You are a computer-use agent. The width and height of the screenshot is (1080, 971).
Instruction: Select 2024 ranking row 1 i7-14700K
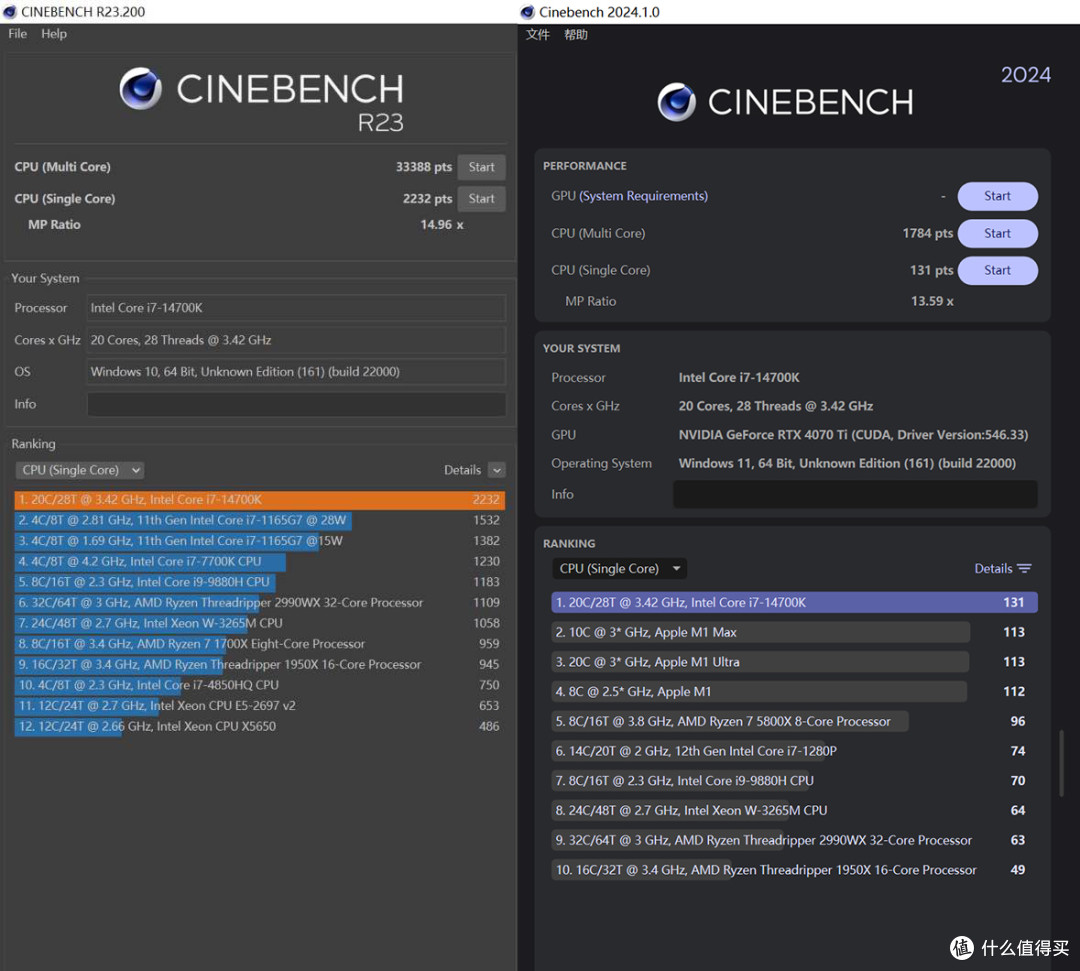(x=794, y=603)
